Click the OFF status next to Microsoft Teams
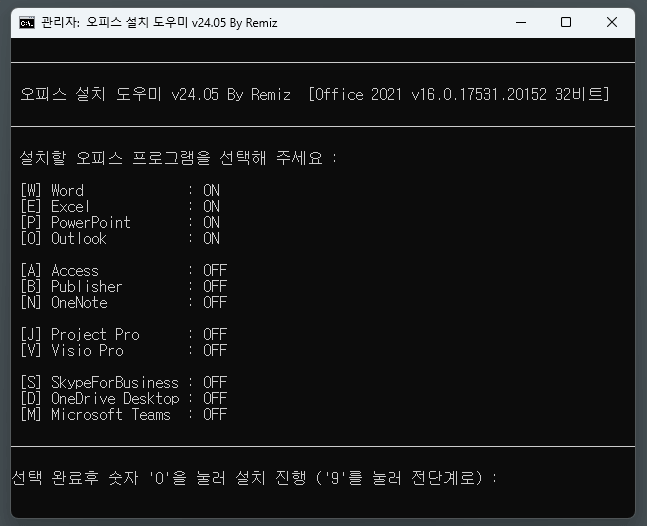Viewport: 647px width, 526px height. [215, 415]
